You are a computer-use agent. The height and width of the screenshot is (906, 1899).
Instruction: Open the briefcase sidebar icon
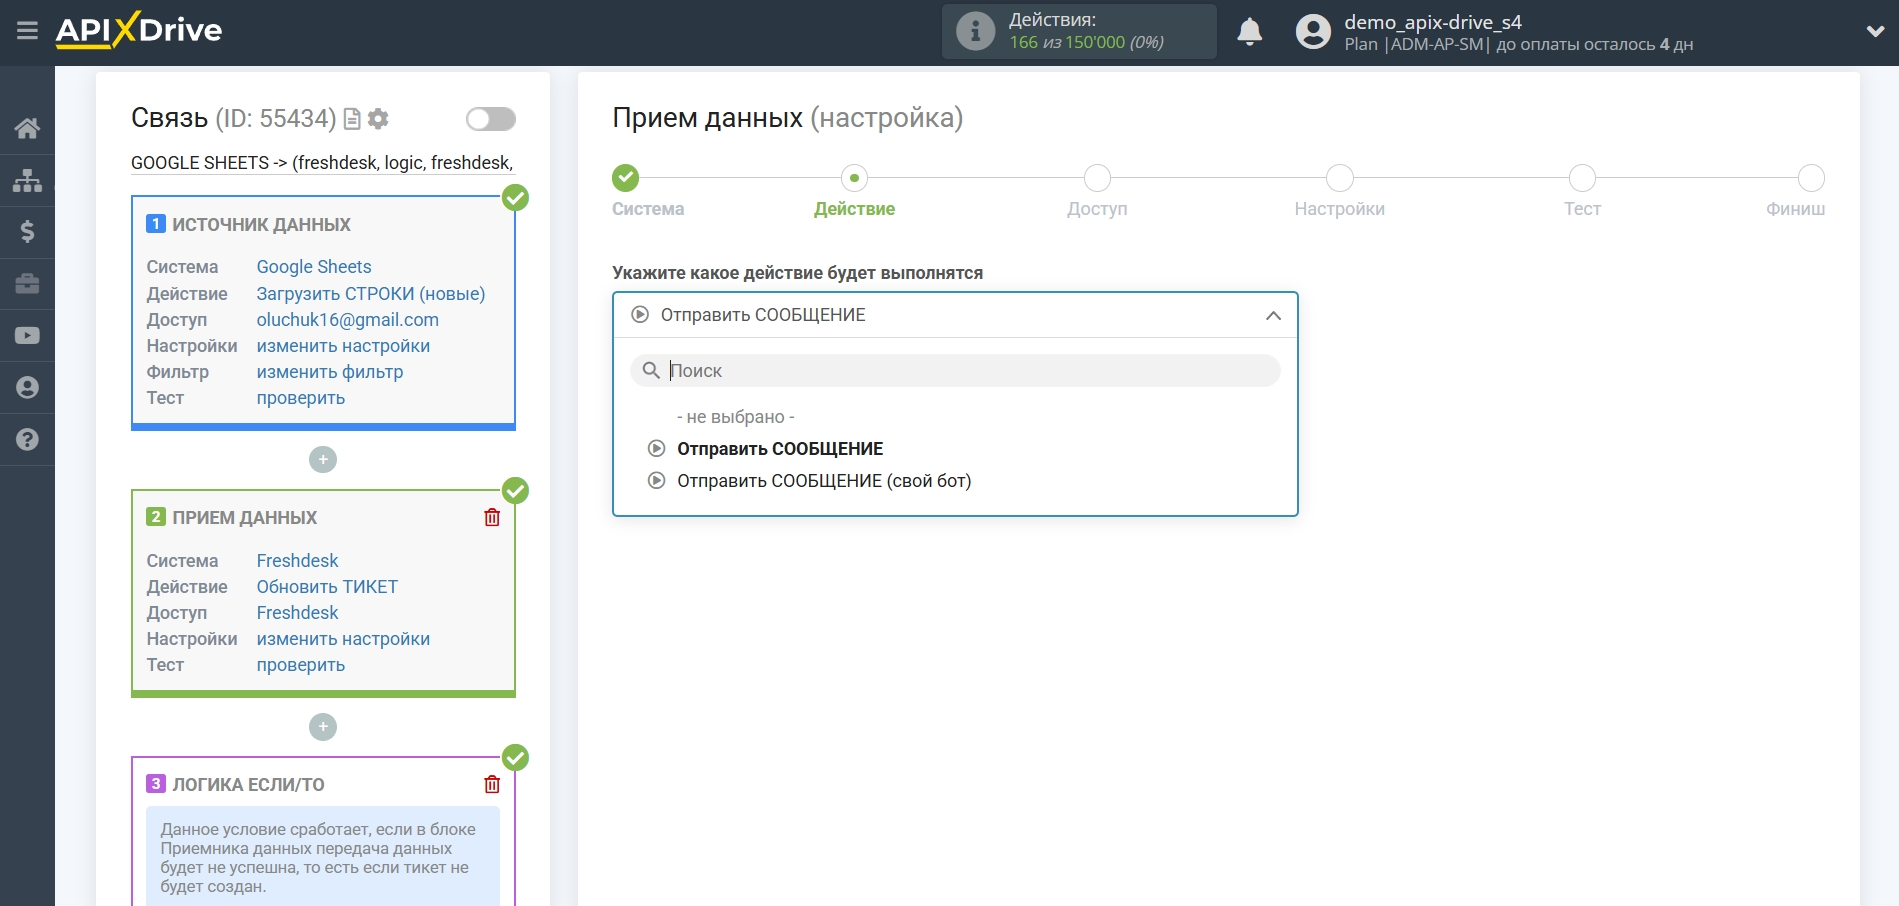(x=27, y=284)
